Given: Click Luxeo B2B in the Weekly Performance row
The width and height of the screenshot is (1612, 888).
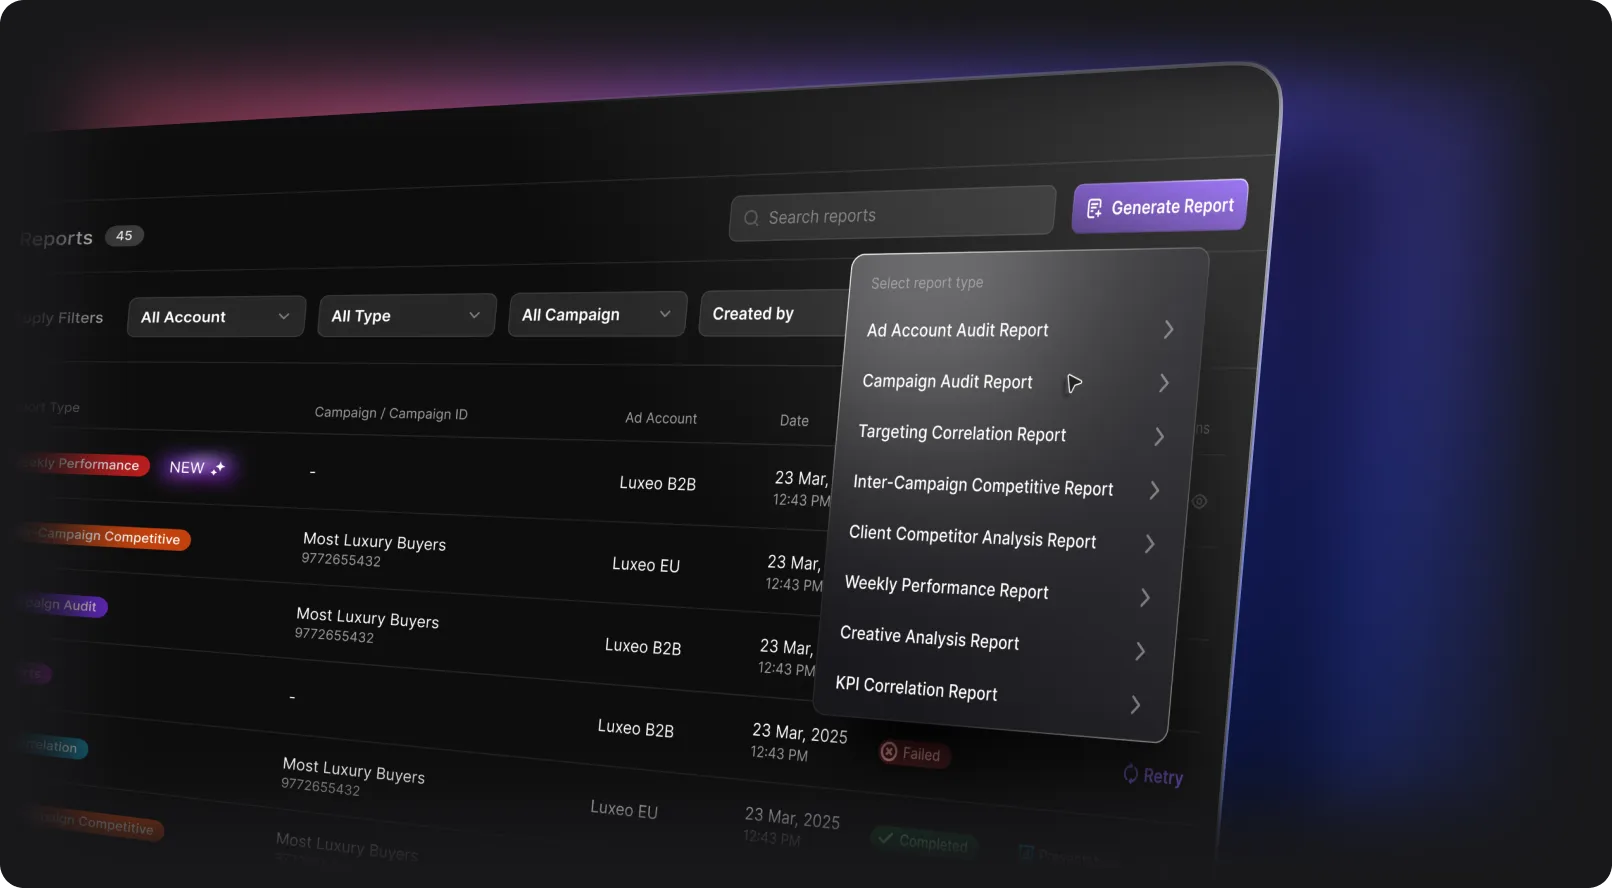Looking at the screenshot, I should (657, 483).
